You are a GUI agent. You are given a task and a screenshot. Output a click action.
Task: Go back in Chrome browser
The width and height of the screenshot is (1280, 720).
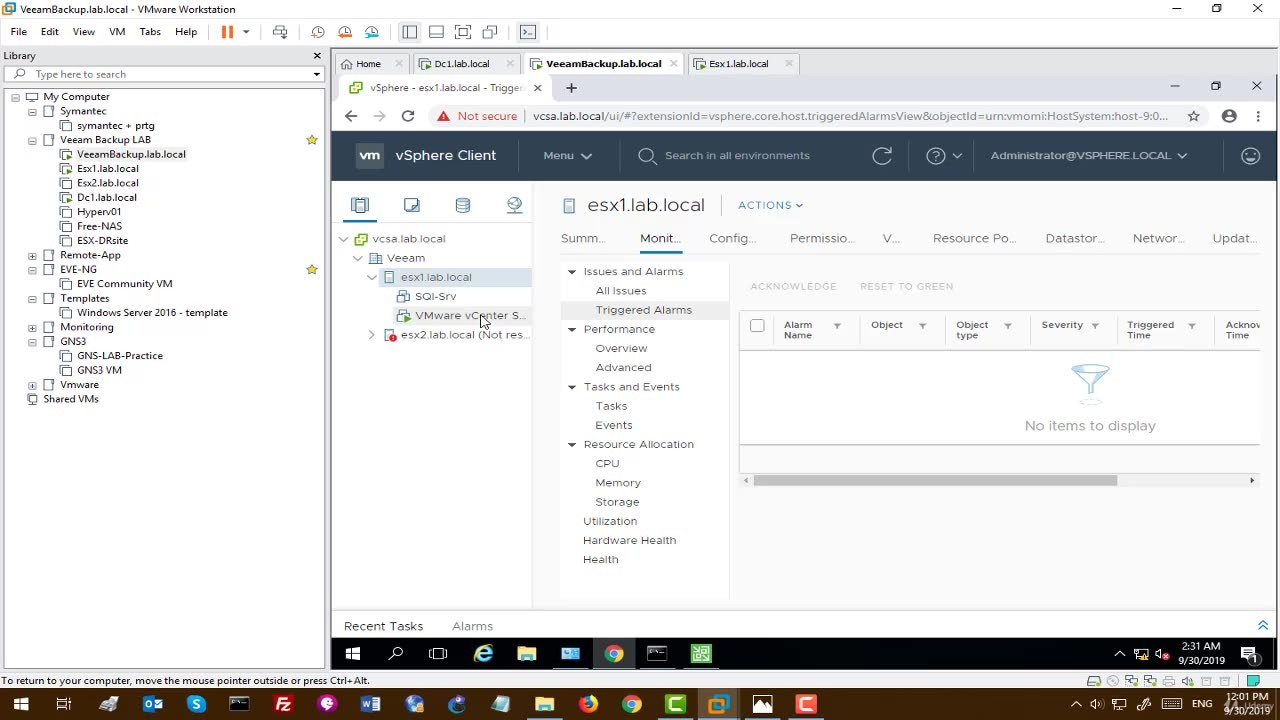pyautogui.click(x=351, y=116)
